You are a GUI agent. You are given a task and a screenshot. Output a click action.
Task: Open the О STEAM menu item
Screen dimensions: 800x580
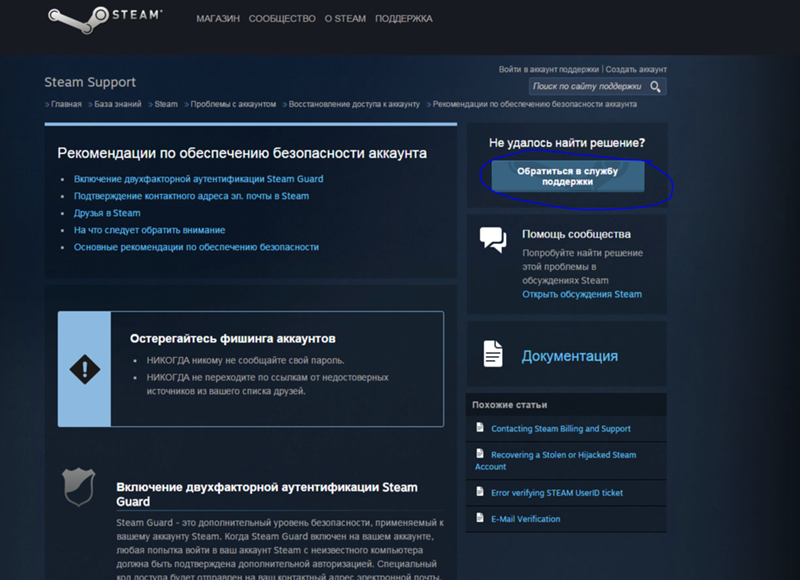[345, 19]
